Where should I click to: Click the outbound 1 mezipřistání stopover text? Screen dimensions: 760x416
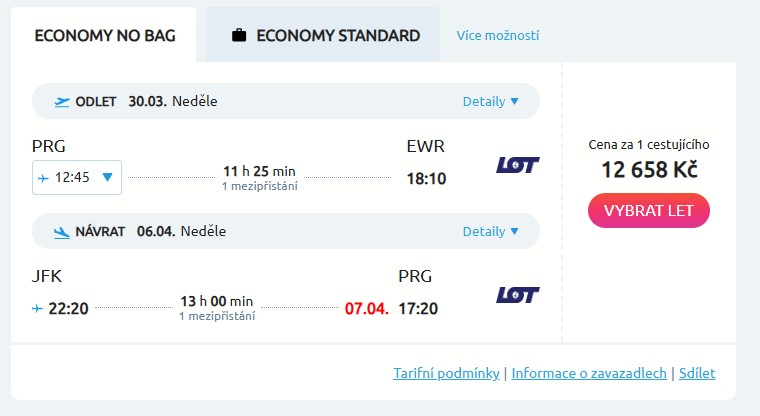pyautogui.click(x=260, y=186)
